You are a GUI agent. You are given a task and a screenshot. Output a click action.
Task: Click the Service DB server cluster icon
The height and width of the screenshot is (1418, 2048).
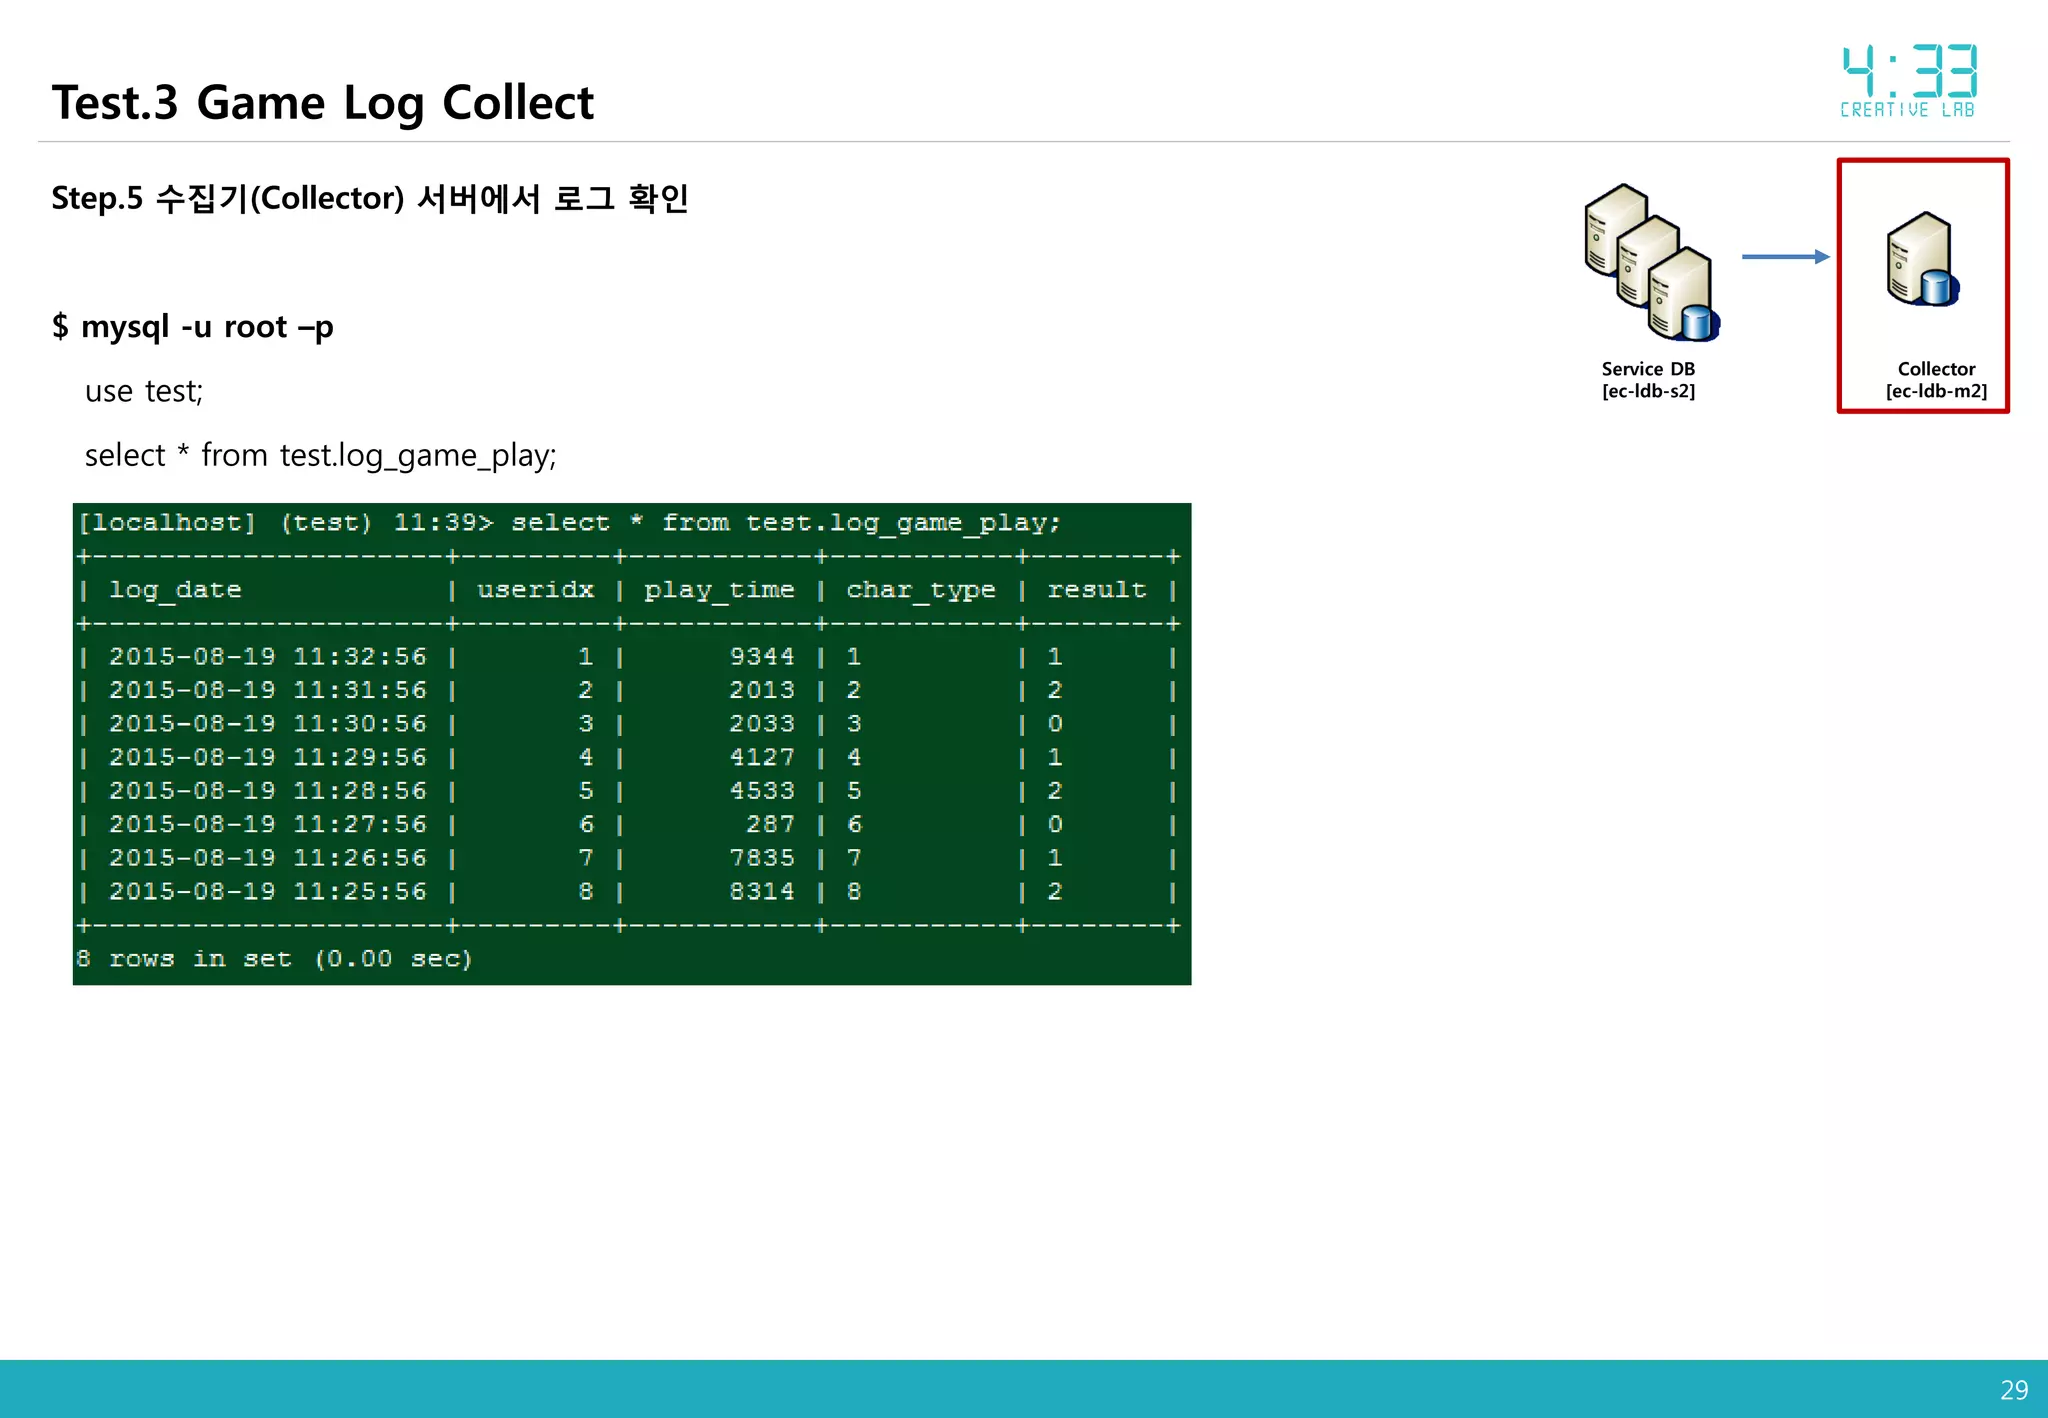(x=1650, y=262)
